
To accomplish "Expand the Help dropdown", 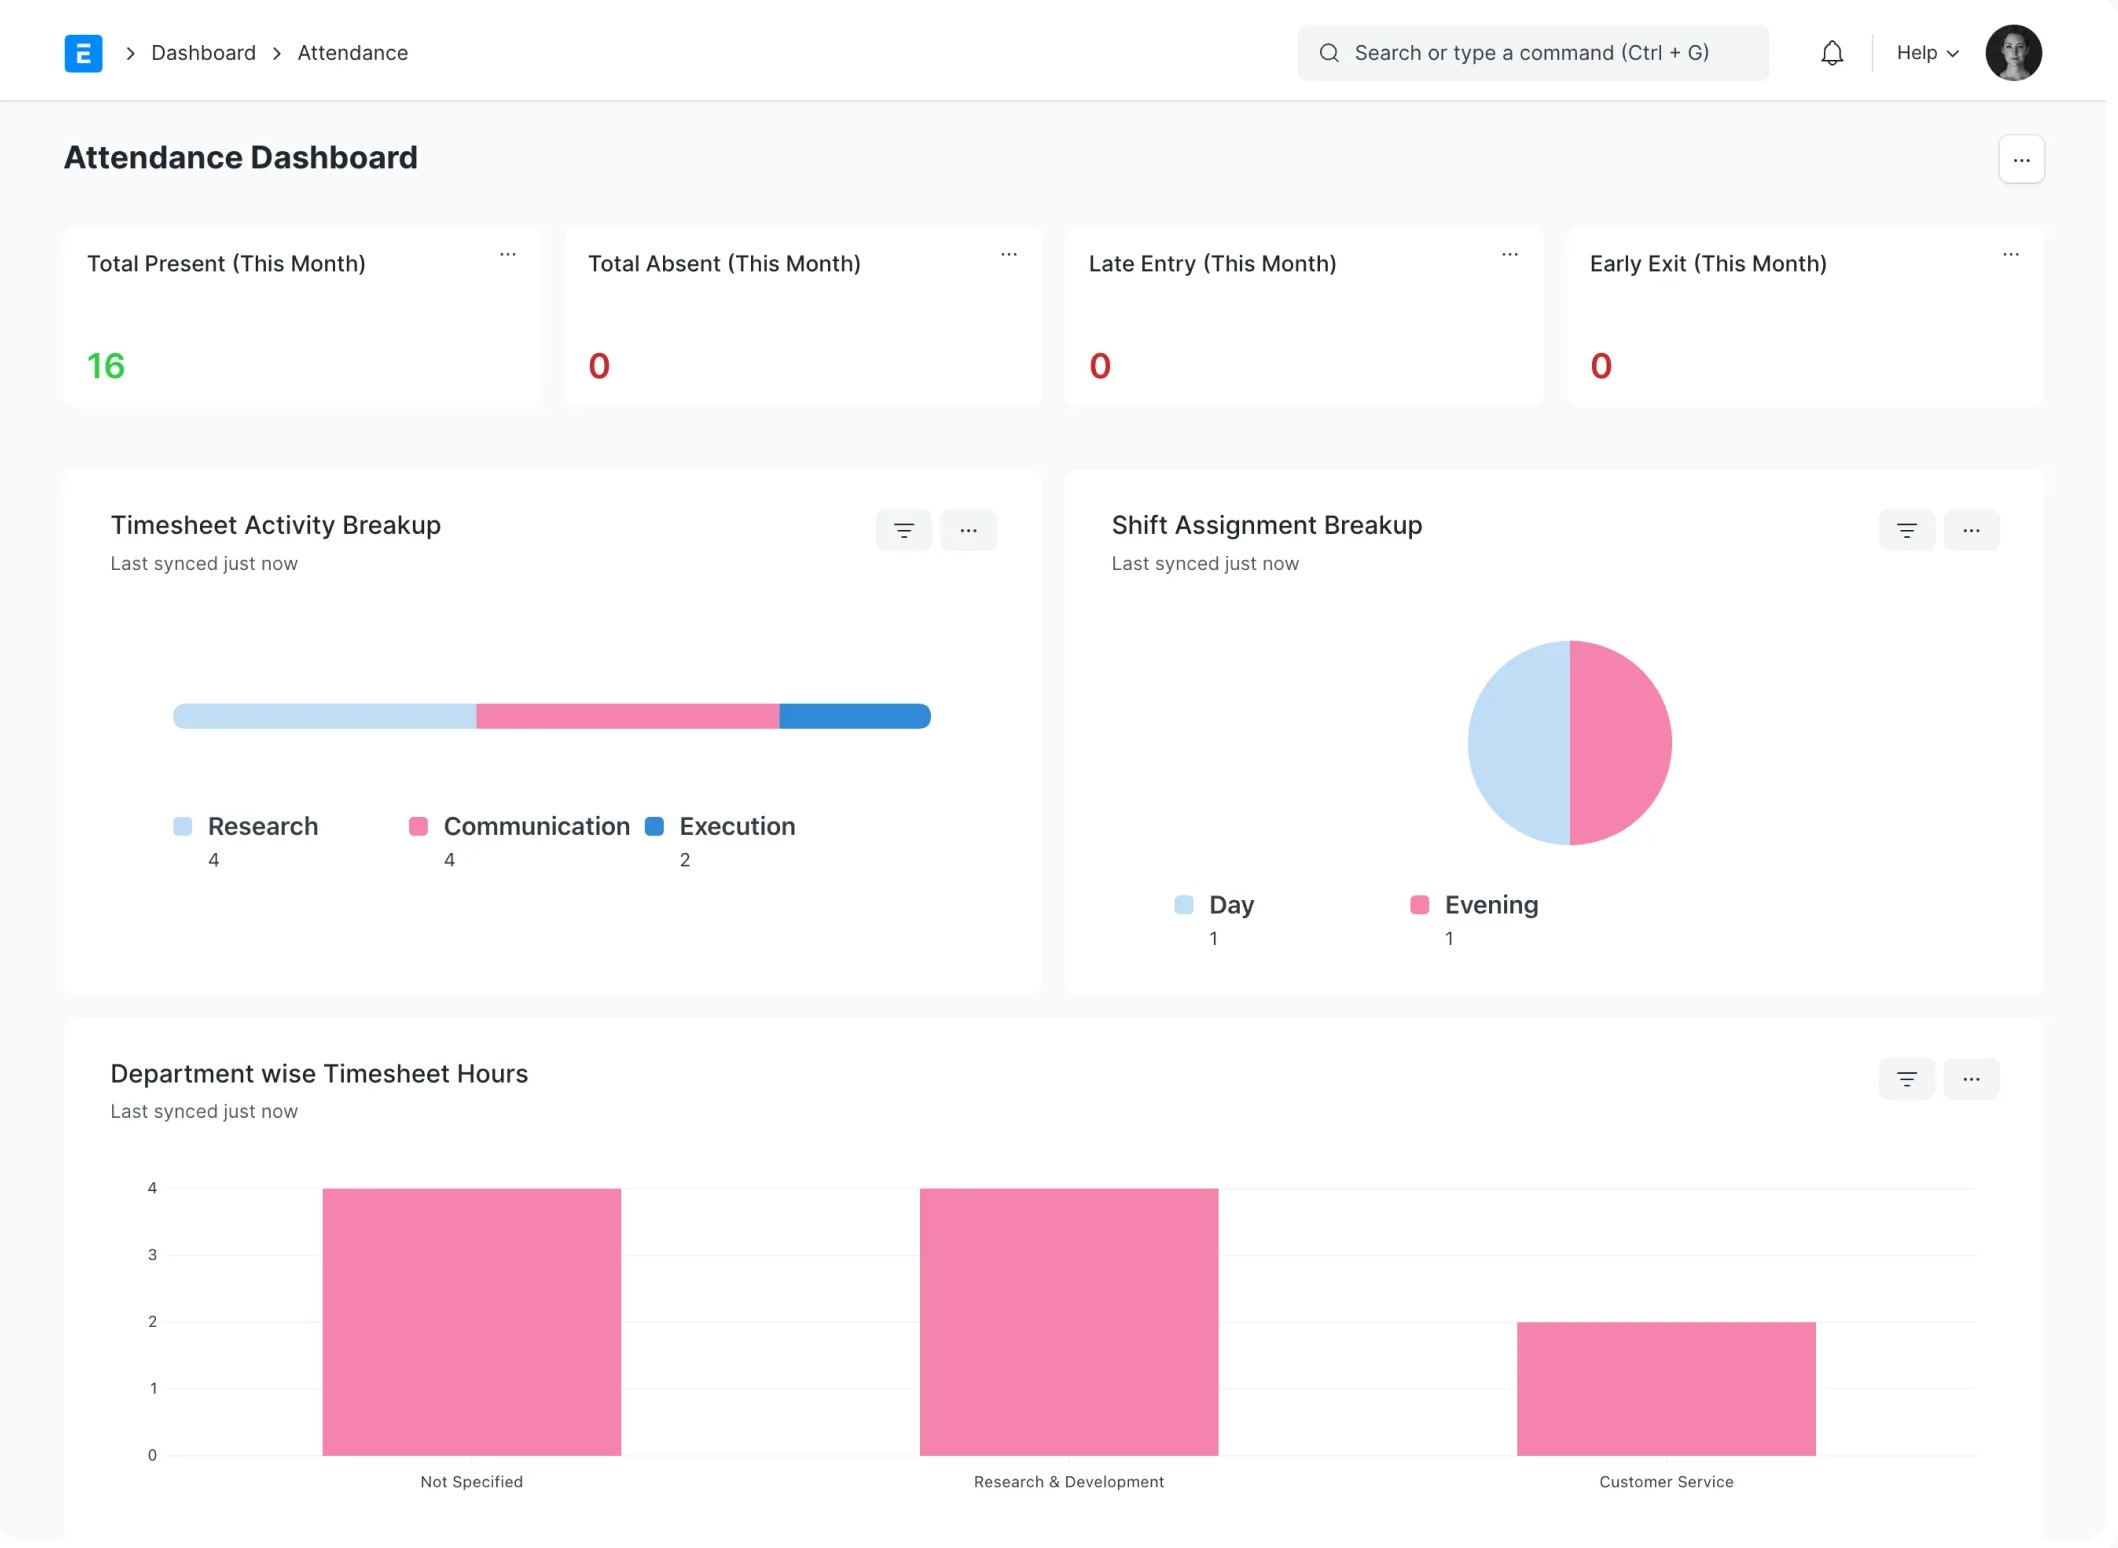I will coord(1926,53).
